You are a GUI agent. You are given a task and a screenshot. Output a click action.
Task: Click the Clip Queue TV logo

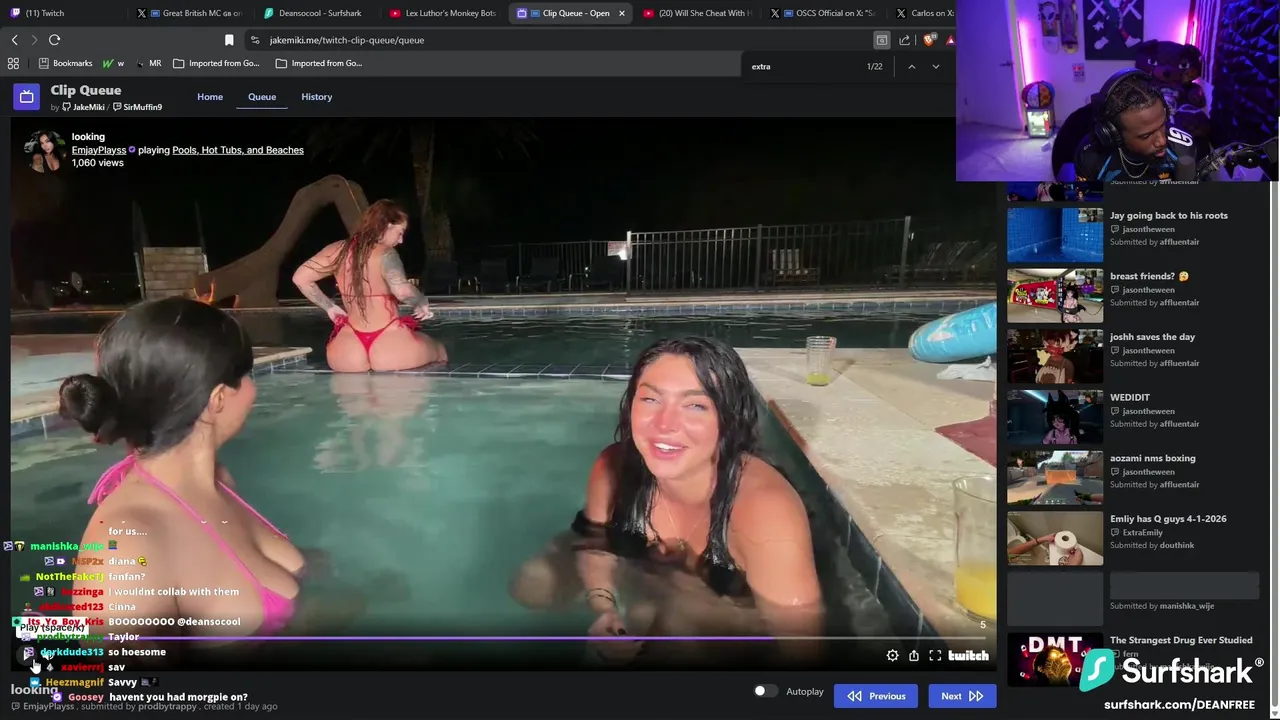pos(26,97)
